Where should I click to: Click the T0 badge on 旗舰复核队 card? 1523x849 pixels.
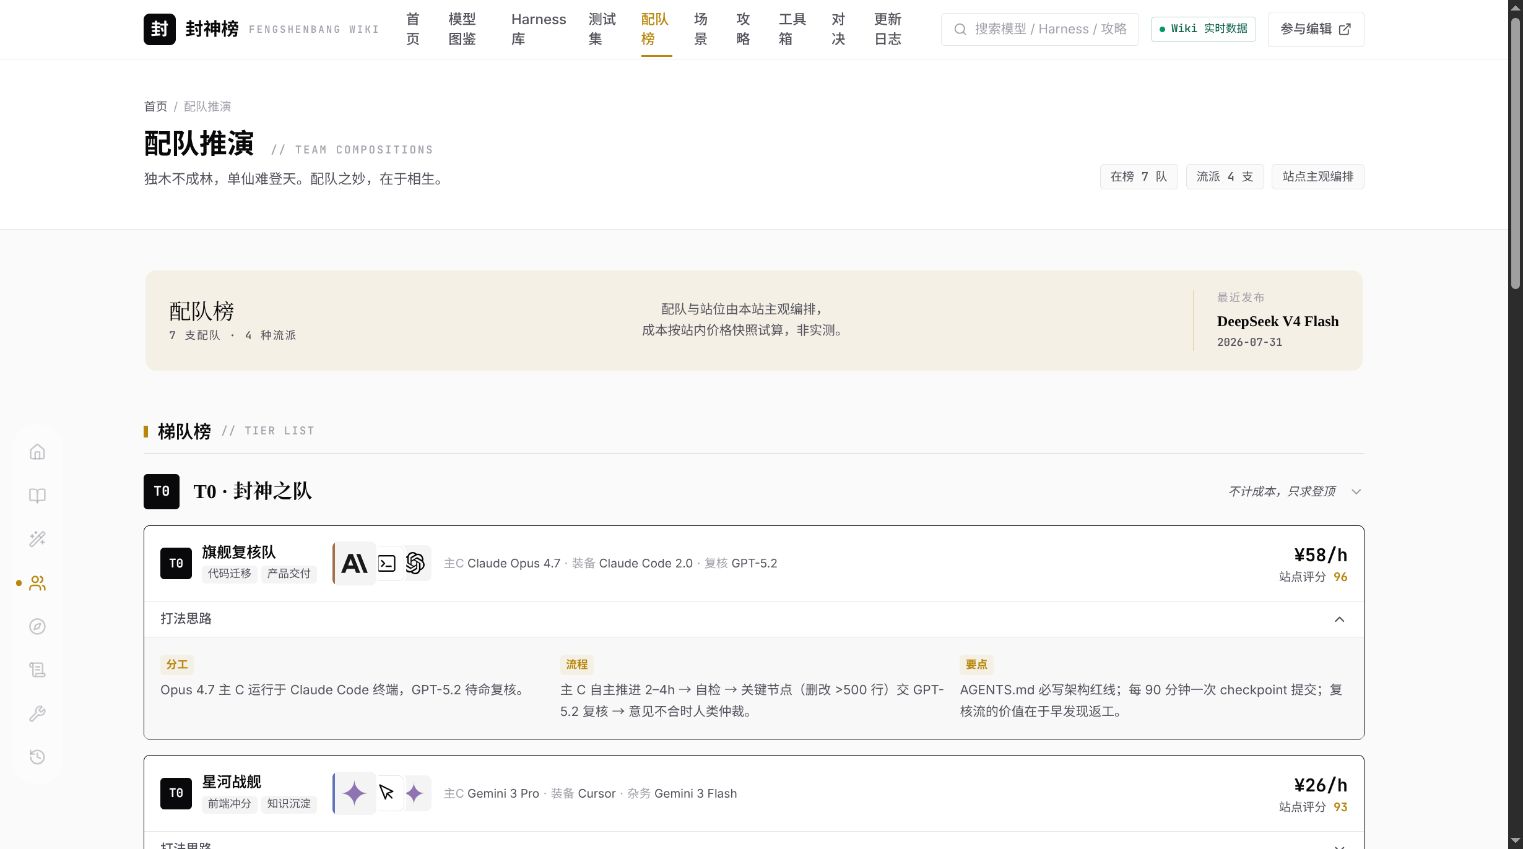176,563
